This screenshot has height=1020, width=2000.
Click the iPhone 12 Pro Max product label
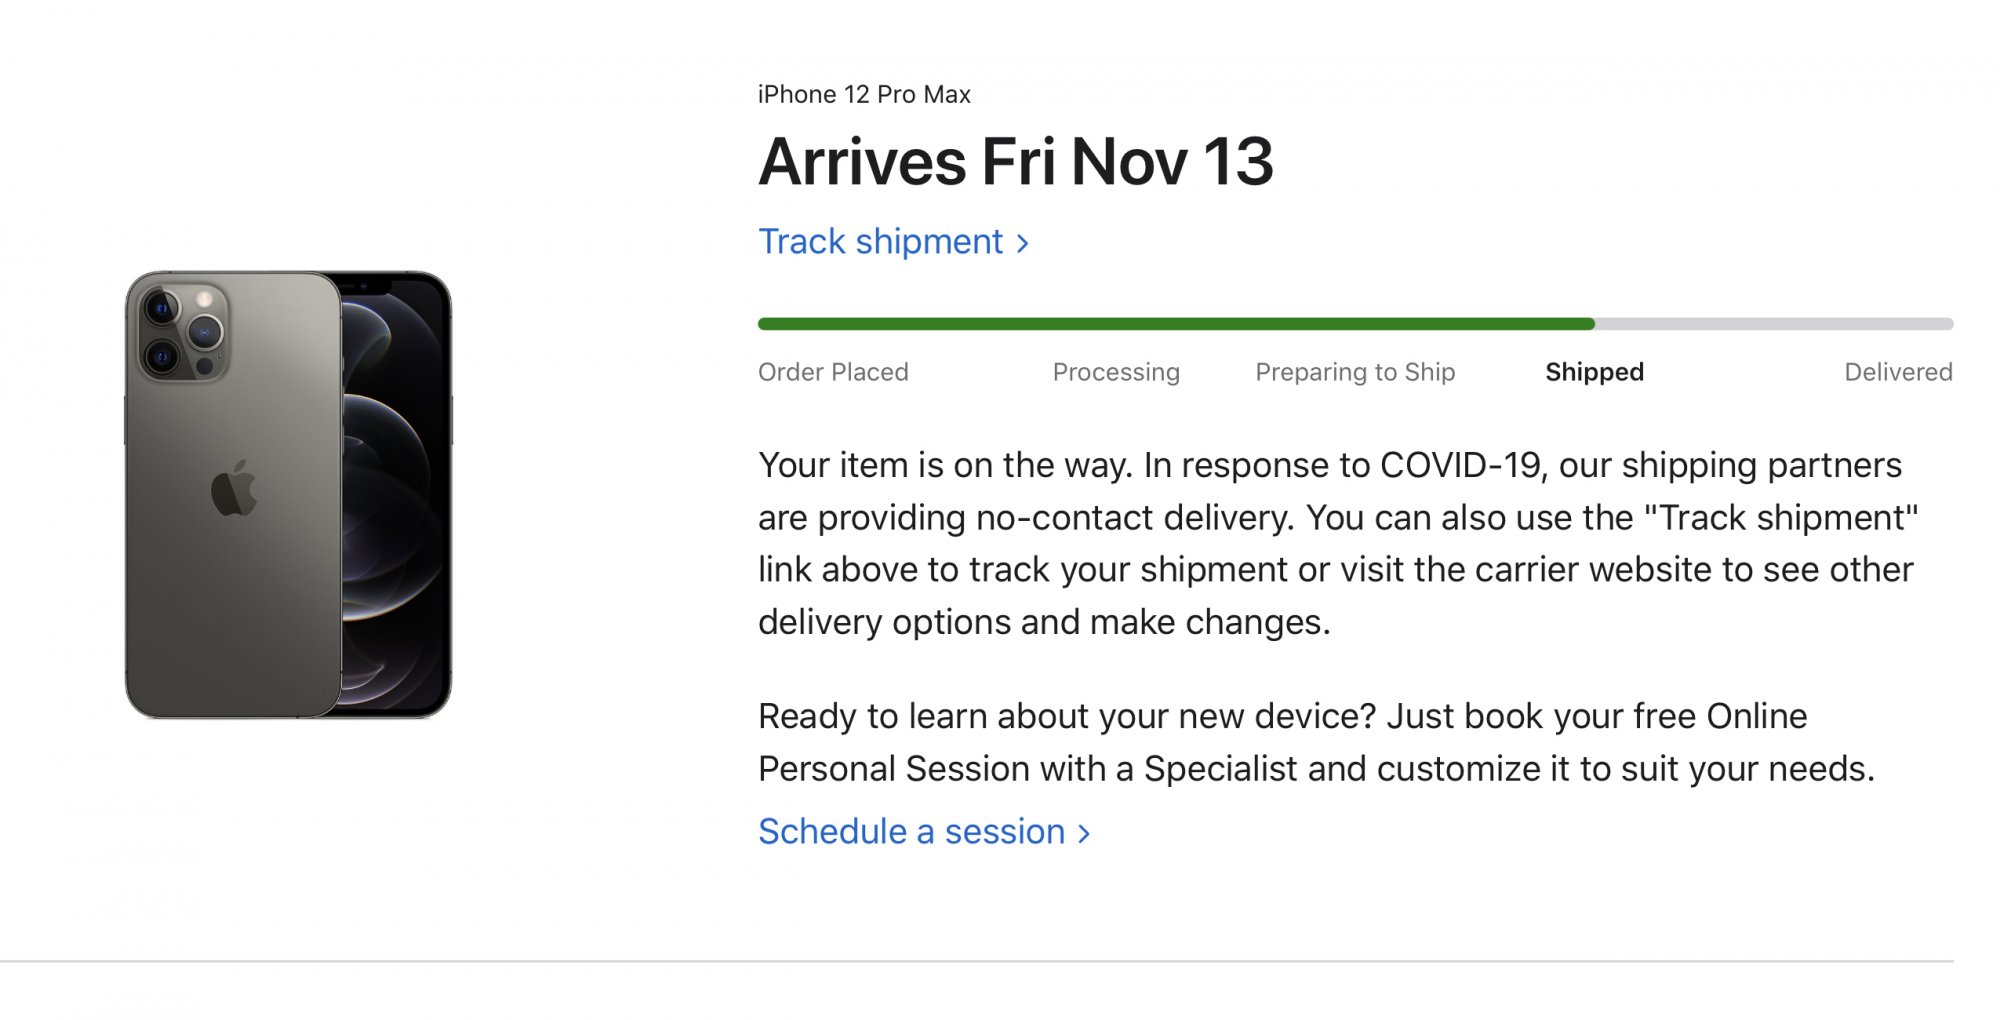tap(864, 94)
